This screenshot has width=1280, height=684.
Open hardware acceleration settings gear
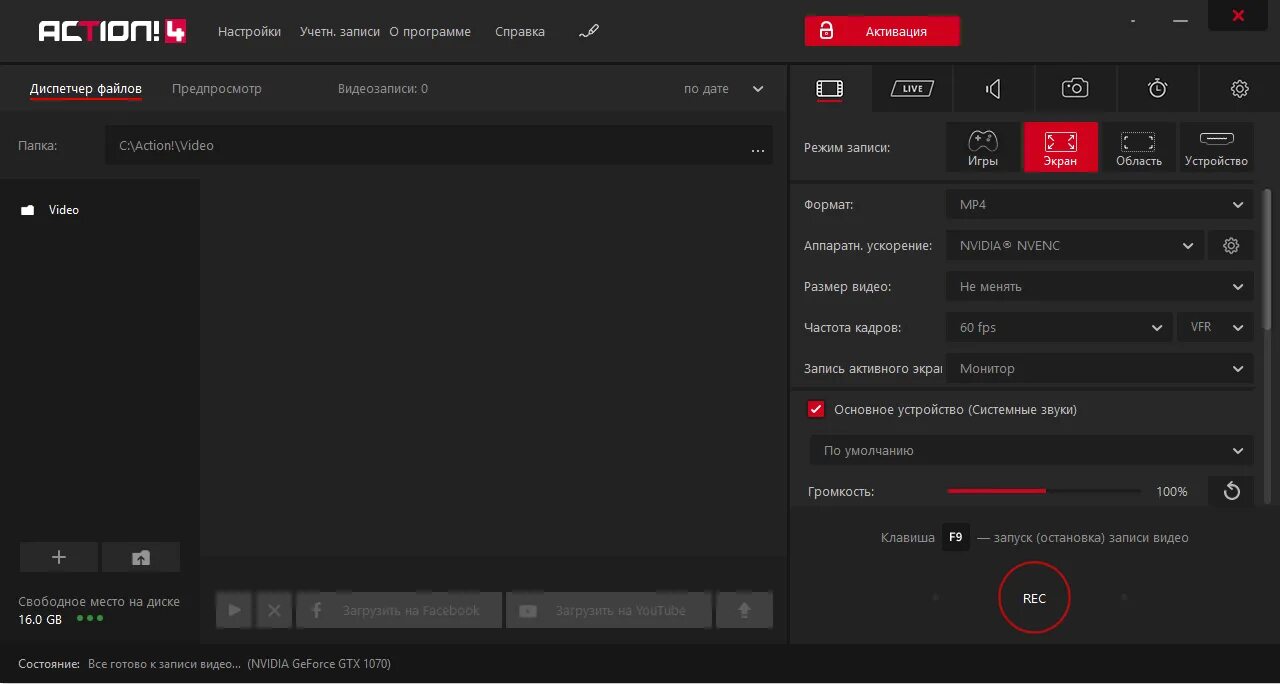click(x=1231, y=245)
